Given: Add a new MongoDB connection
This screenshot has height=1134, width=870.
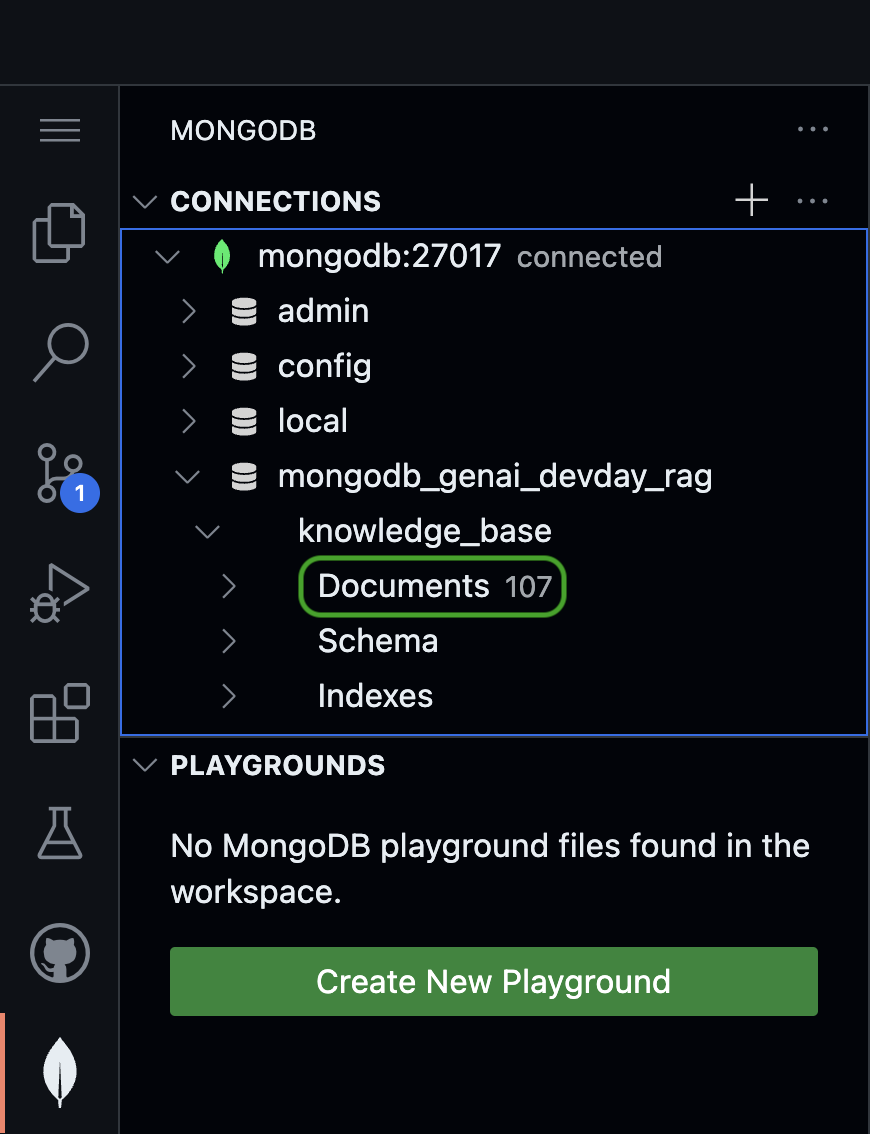Looking at the screenshot, I should click(751, 200).
